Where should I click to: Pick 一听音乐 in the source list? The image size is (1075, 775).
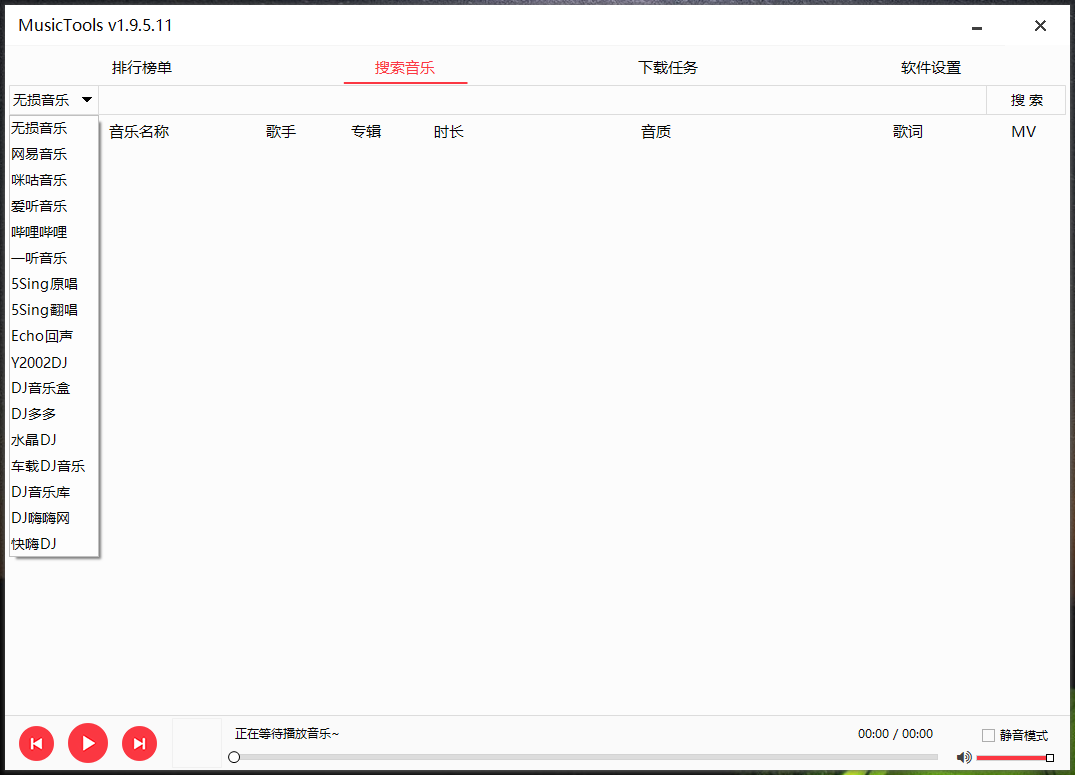coord(54,259)
